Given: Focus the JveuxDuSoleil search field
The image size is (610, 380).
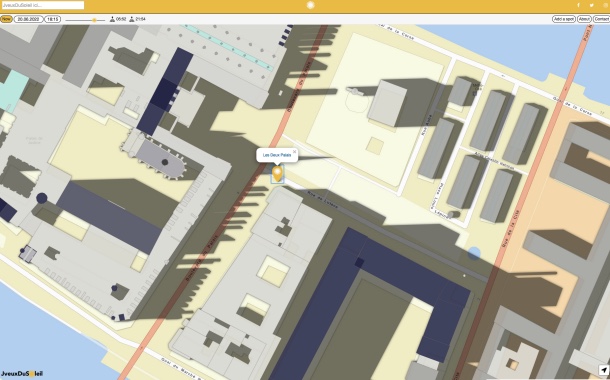Looking at the screenshot, I should pos(42,5).
